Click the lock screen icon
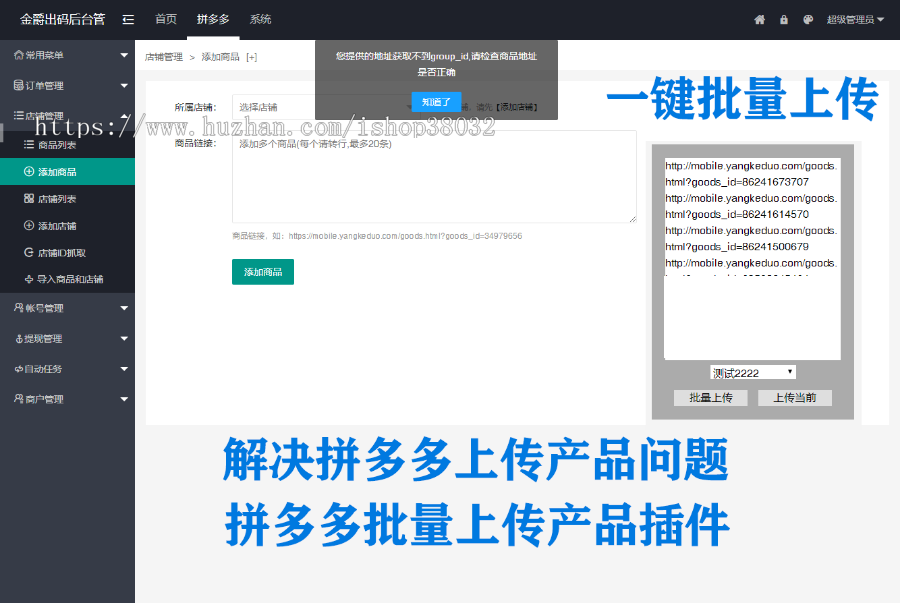This screenshot has width=900, height=603. click(x=784, y=20)
